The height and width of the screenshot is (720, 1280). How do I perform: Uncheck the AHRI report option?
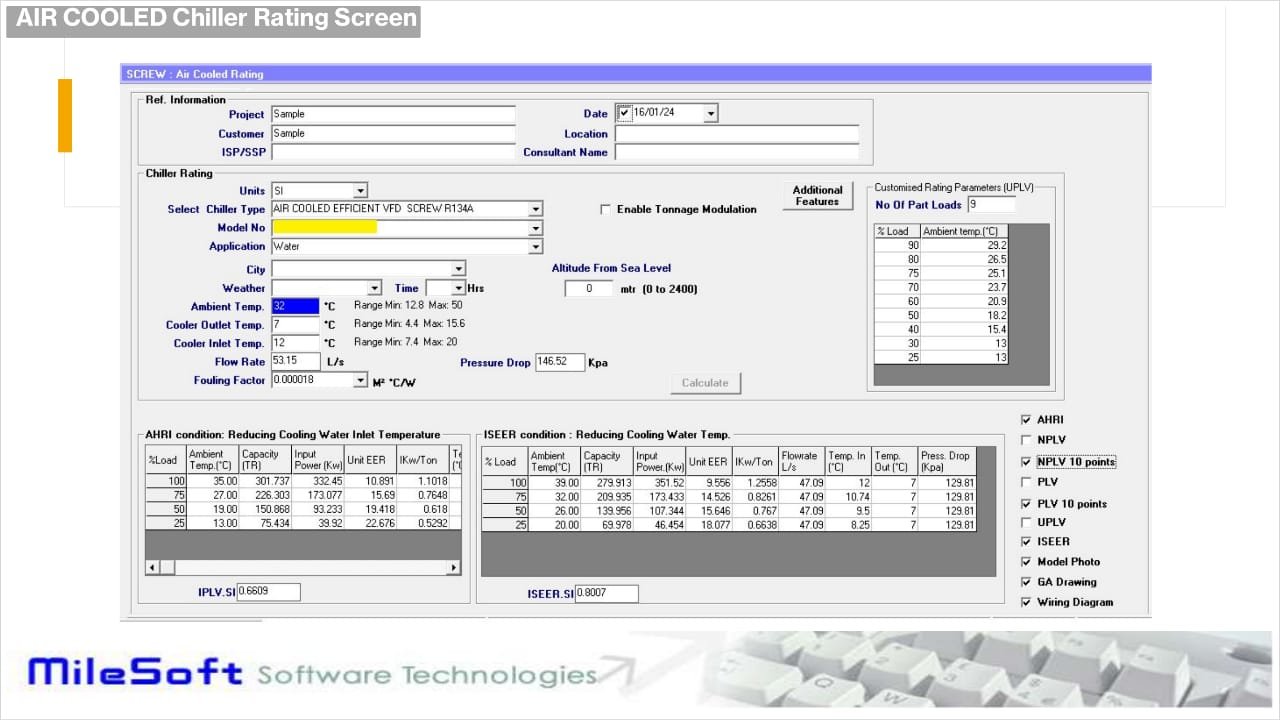(1026, 420)
